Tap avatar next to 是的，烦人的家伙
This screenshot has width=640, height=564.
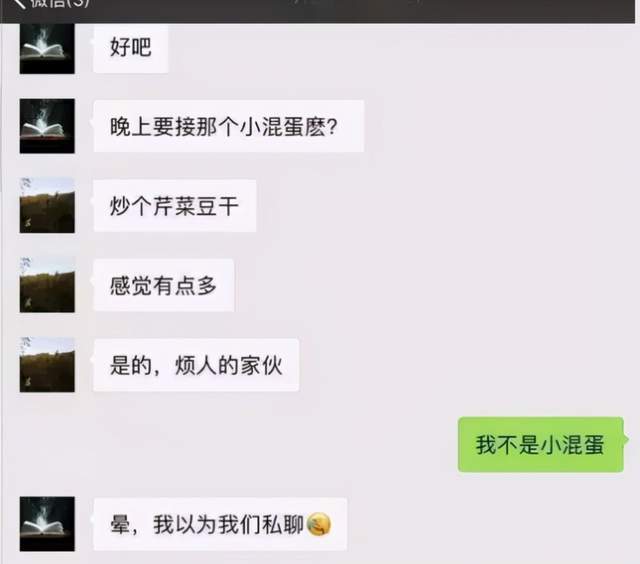coord(47,364)
